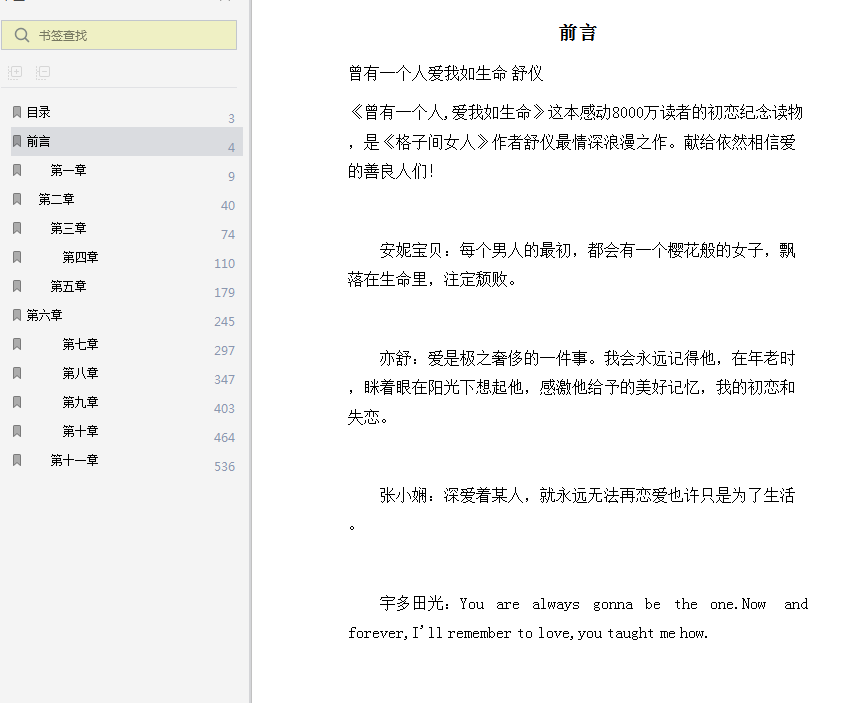Viewport: 863px width, 703px height.
Task: Click page number 245 for 第六章
Action: point(225,322)
